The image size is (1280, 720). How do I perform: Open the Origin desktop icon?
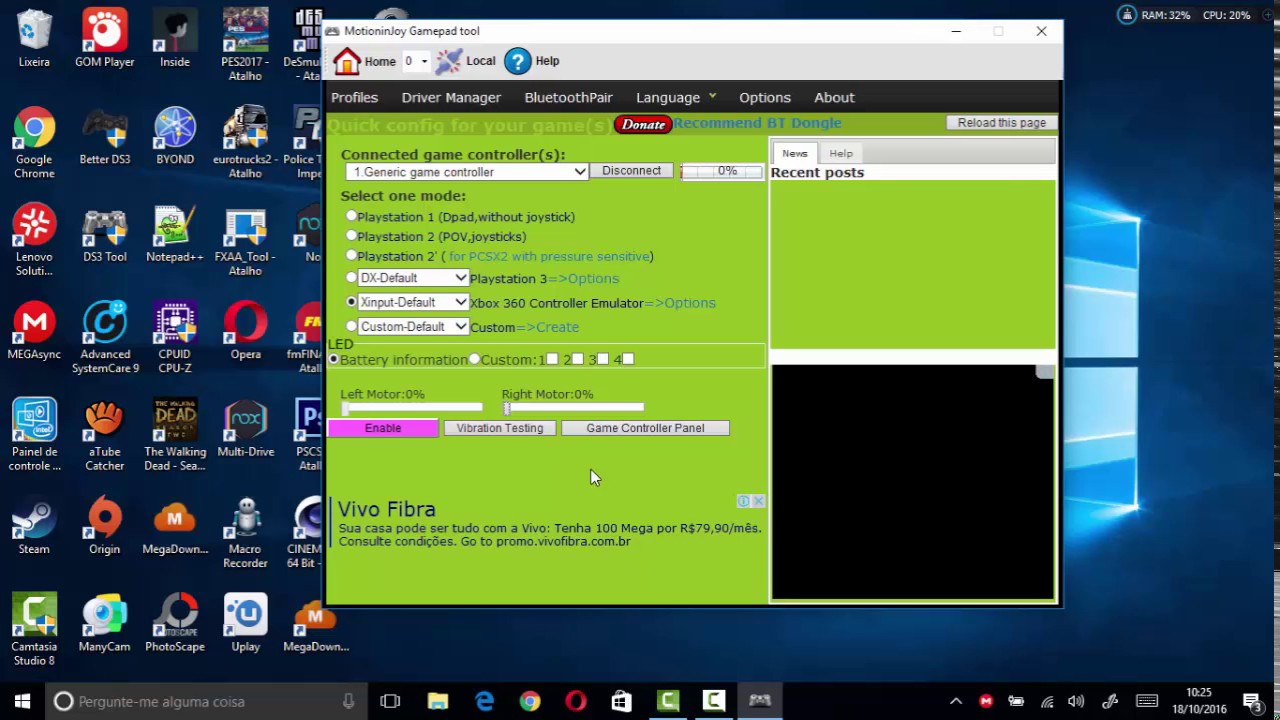(x=104, y=526)
